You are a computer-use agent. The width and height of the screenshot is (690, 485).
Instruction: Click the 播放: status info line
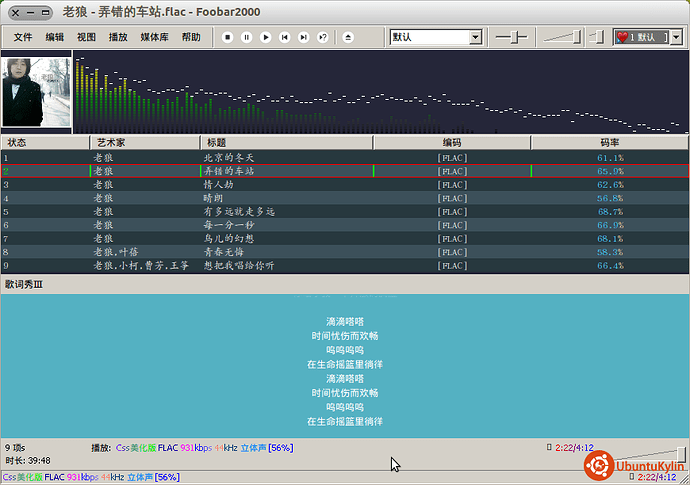coord(192,448)
